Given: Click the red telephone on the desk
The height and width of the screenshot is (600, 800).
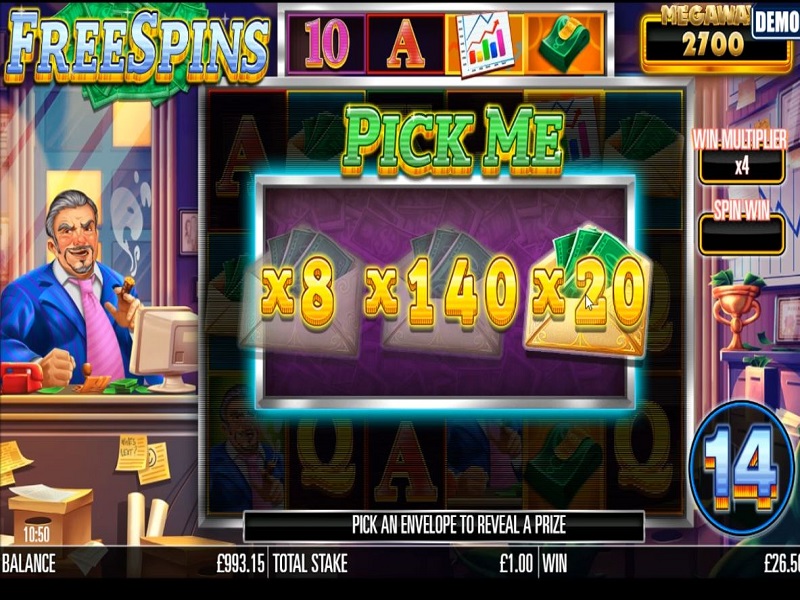Looking at the screenshot, I should (20, 378).
